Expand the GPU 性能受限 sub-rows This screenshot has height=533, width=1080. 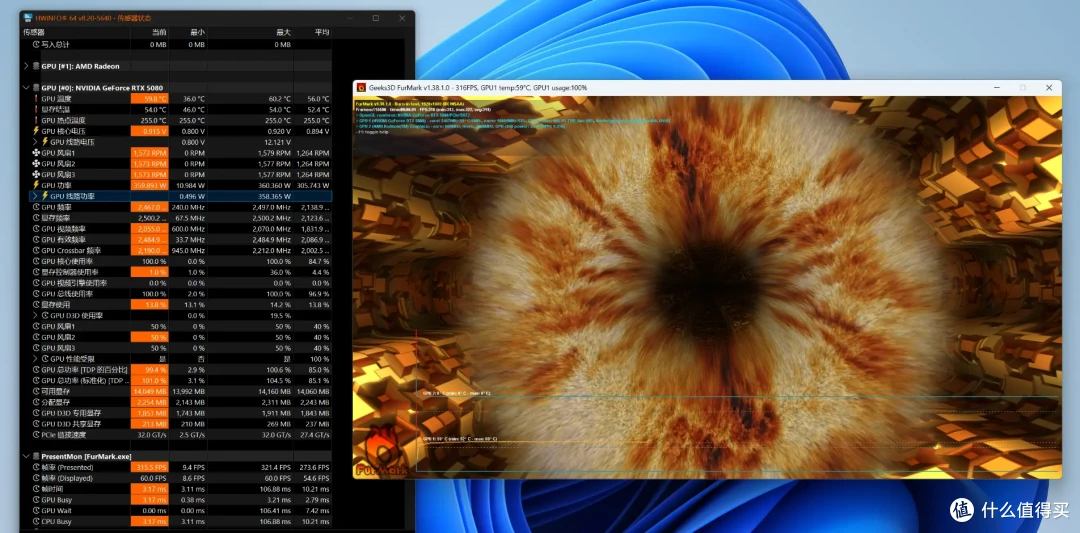[36, 359]
